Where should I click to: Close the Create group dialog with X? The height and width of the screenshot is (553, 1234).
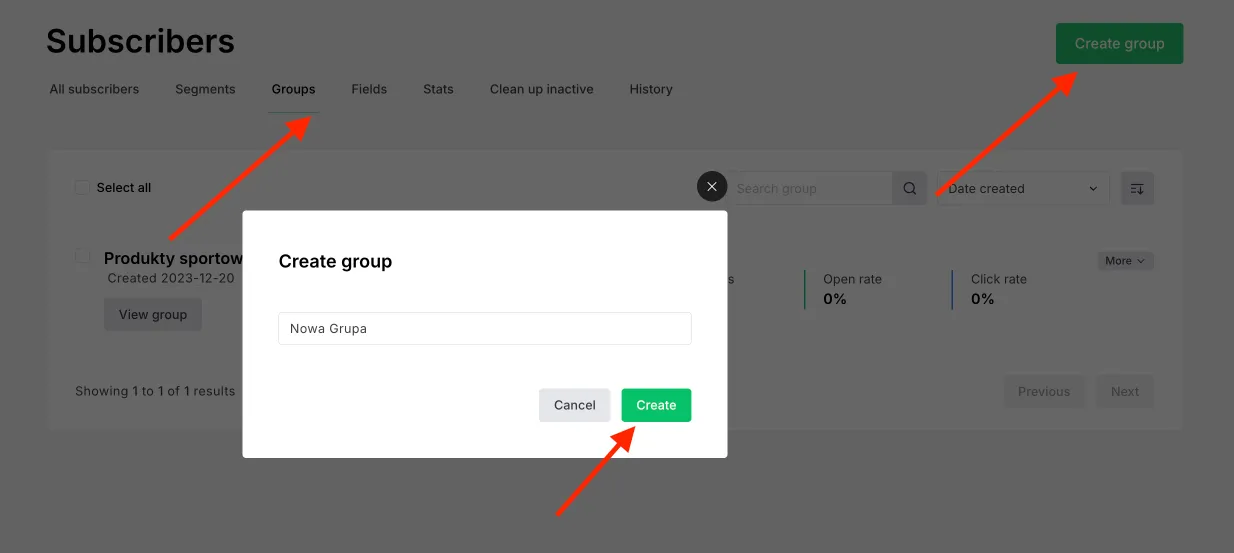click(x=711, y=187)
